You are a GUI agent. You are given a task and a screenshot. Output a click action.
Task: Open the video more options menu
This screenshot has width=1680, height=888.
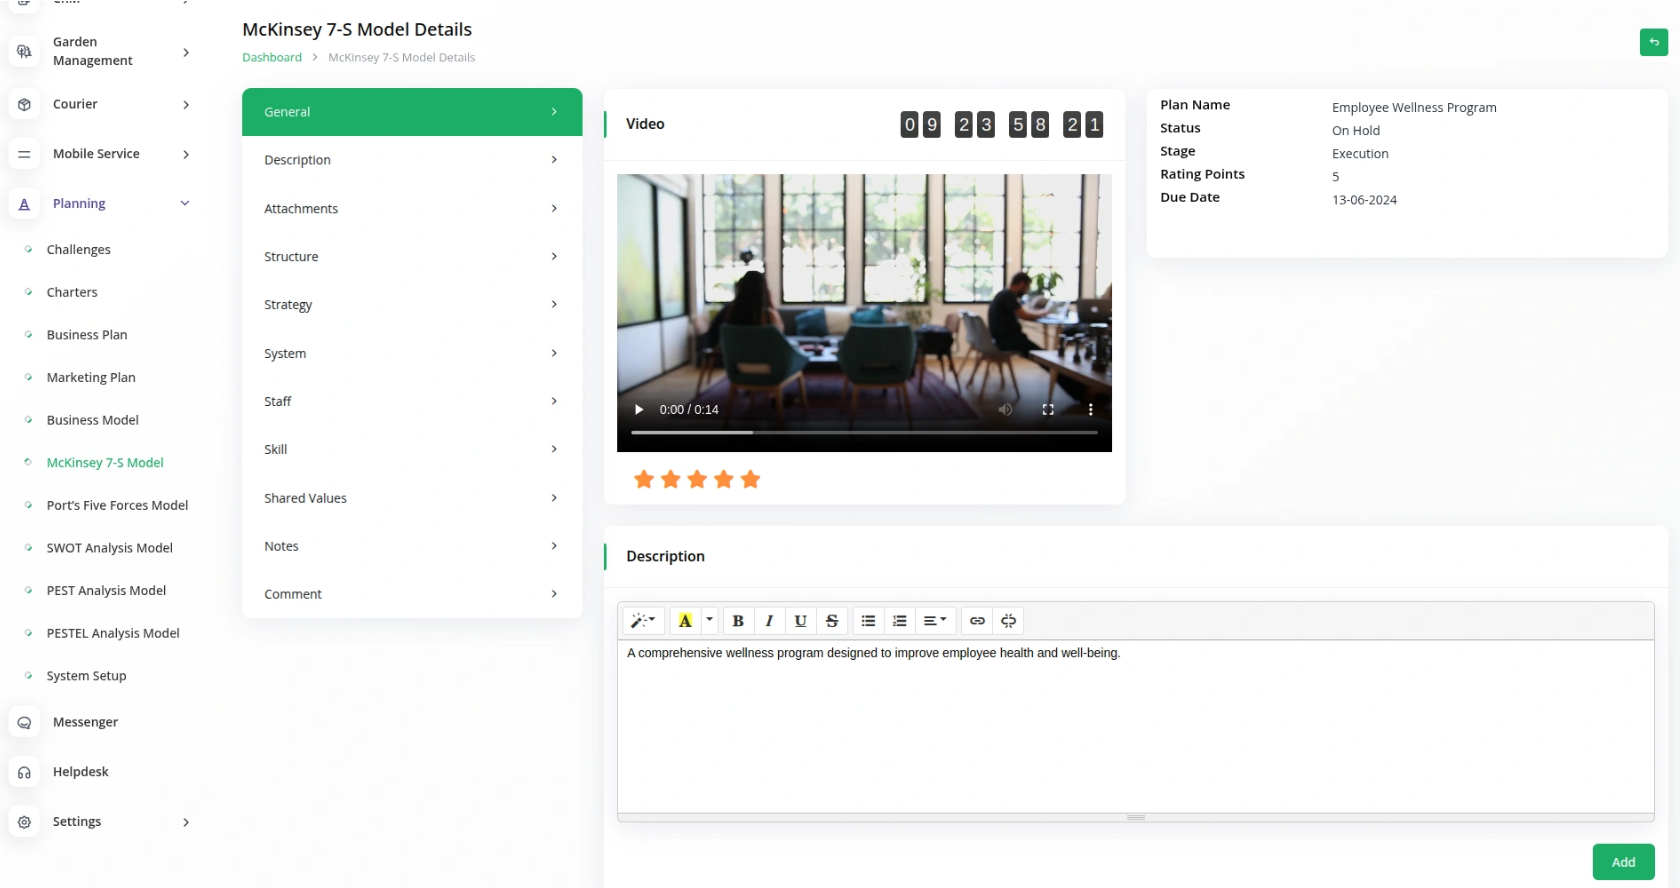click(x=1090, y=409)
